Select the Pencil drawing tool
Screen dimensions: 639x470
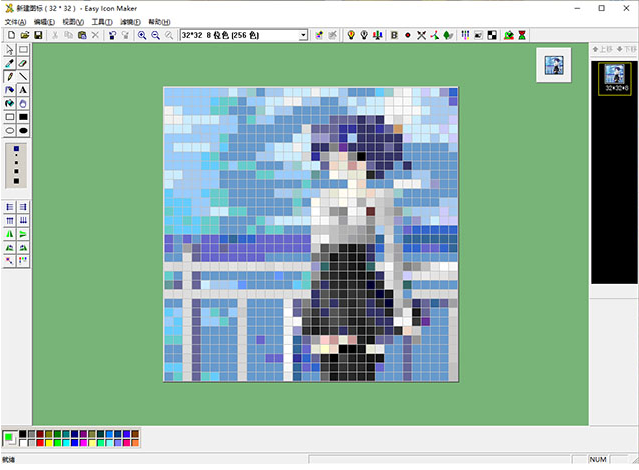click(x=10, y=76)
